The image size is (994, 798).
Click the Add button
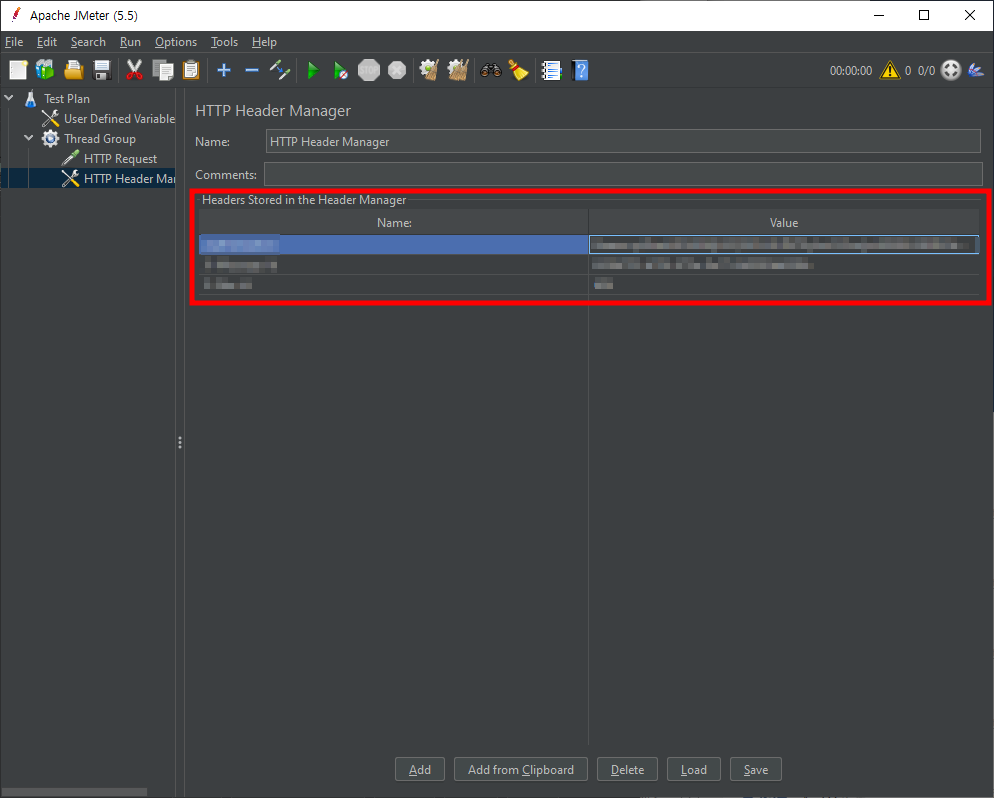coord(420,769)
